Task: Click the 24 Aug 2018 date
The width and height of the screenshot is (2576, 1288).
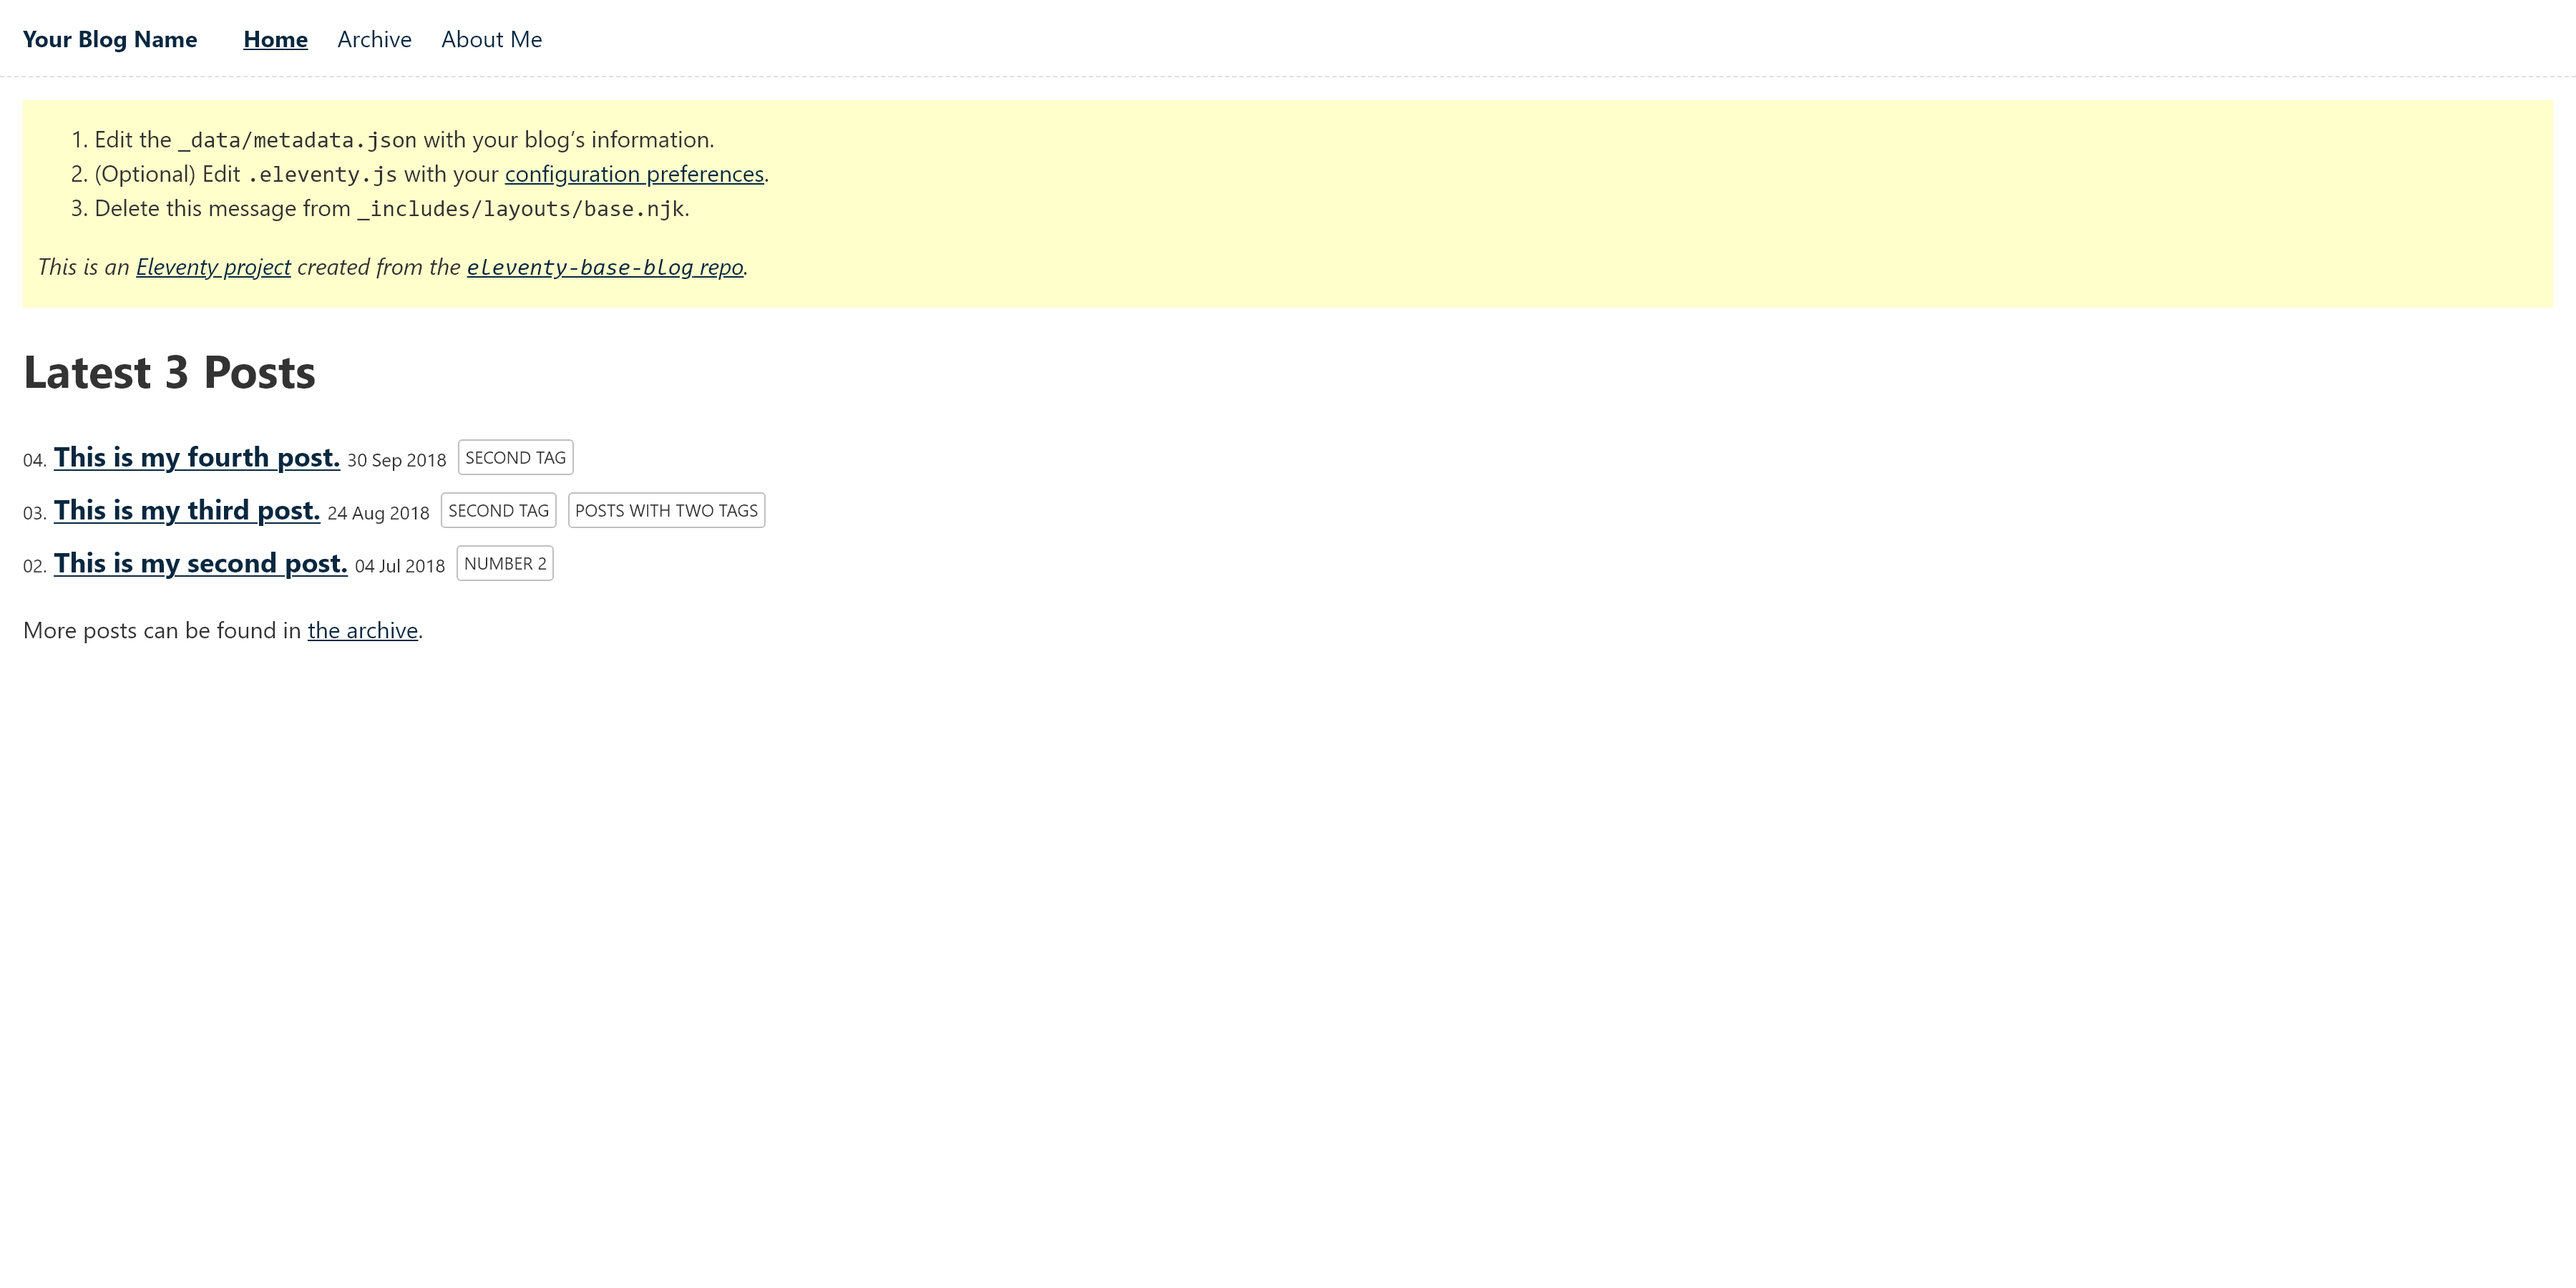Action: (378, 513)
